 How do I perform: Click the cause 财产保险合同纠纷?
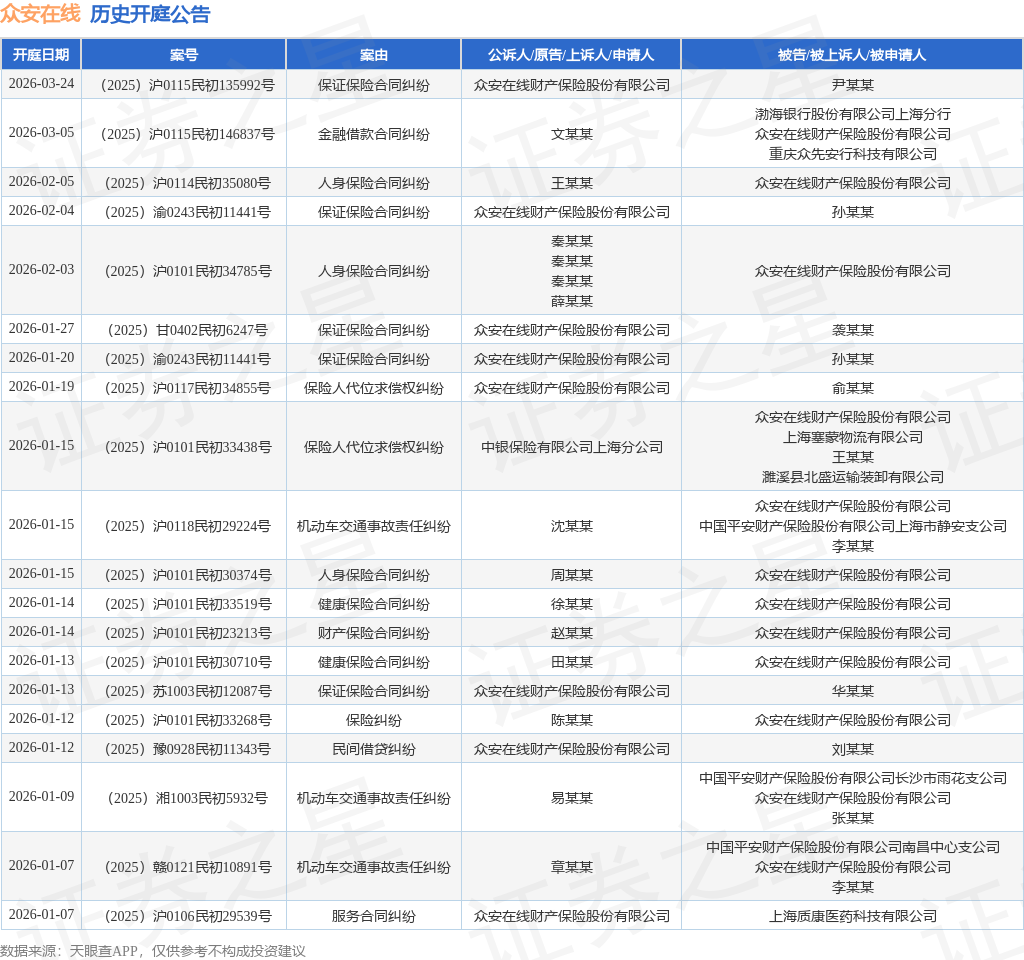click(x=374, y=633)
